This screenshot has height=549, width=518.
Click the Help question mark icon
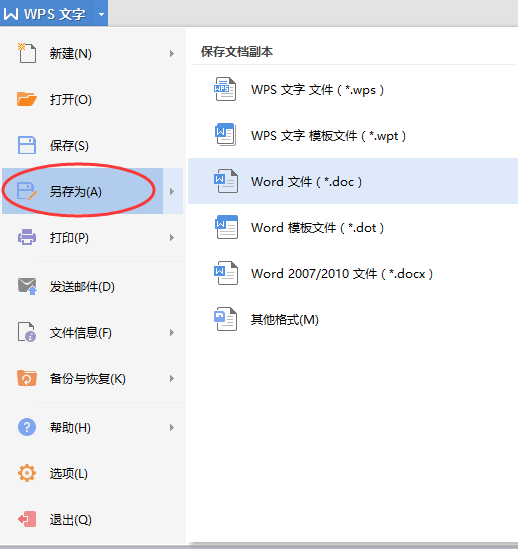click(x=27, y=427)
